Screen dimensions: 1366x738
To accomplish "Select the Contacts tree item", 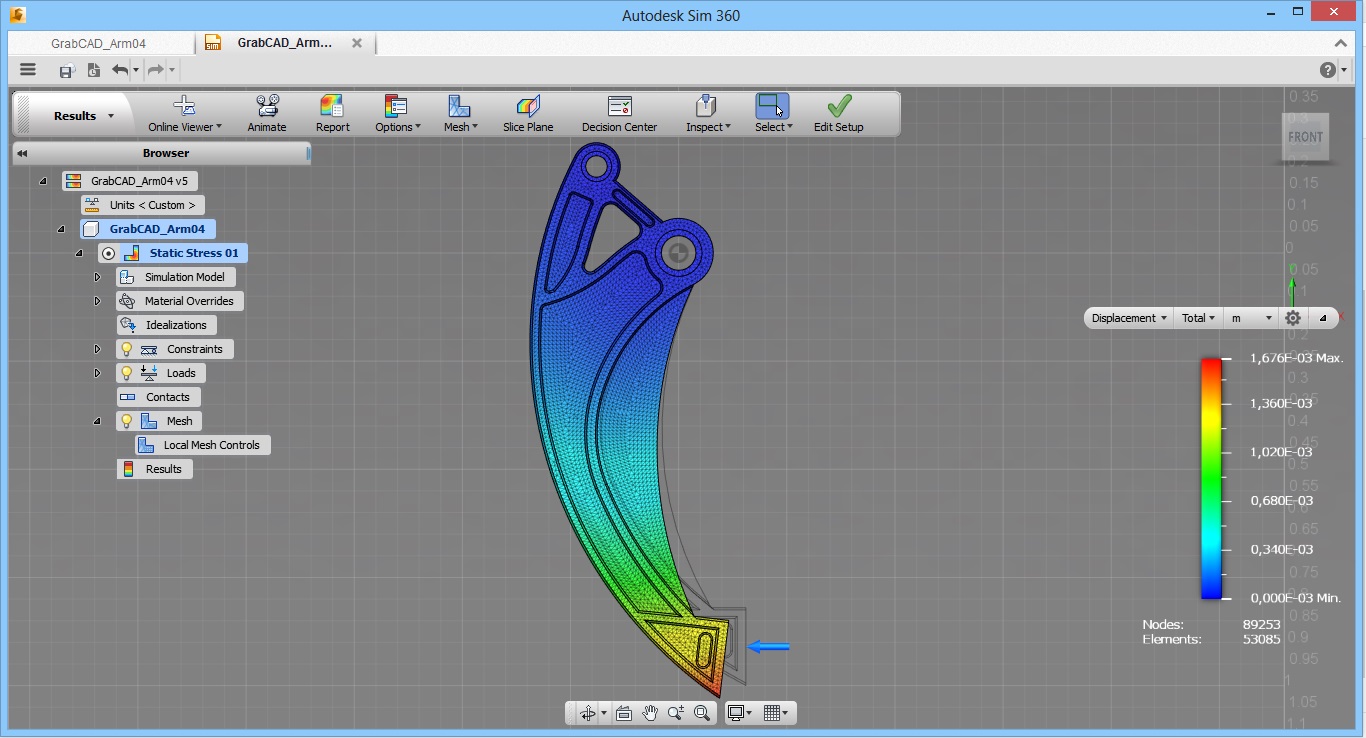I will pos(158,397).
